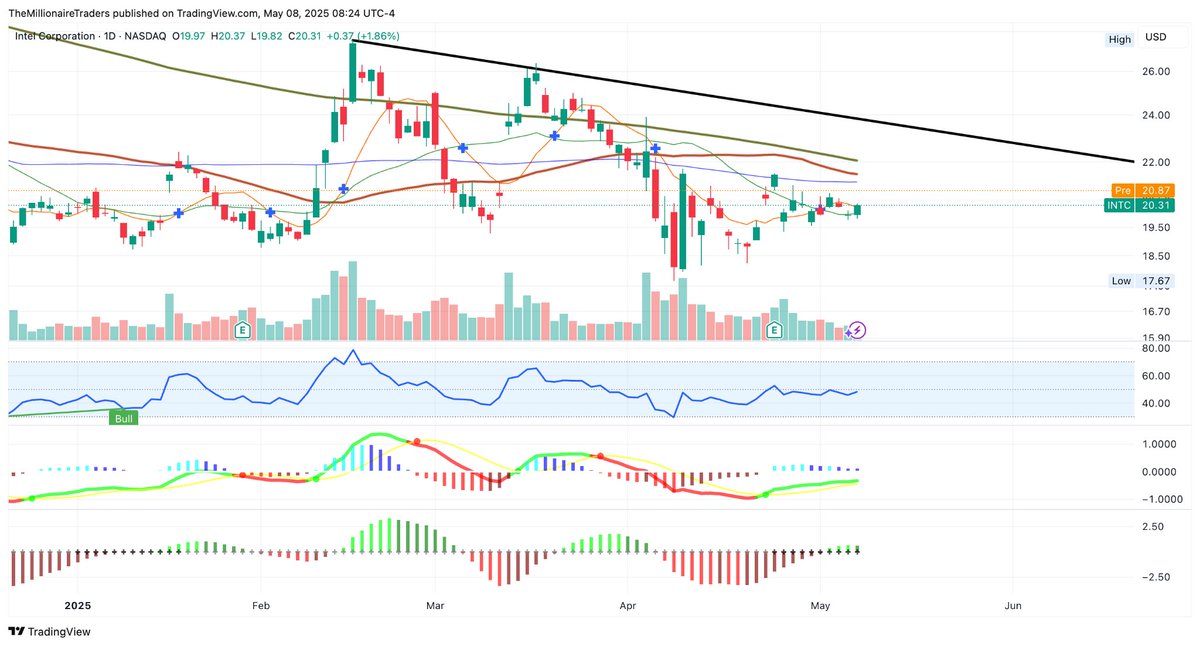This screenshot has height=646, width=1200.
Task: Click the 26.00 price axis label
Action: tap(1157, 72)
